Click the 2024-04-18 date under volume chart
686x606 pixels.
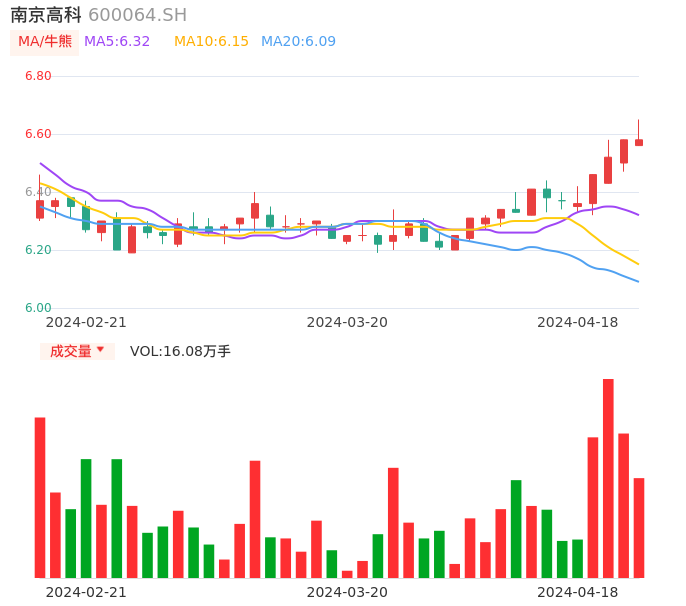578,592
